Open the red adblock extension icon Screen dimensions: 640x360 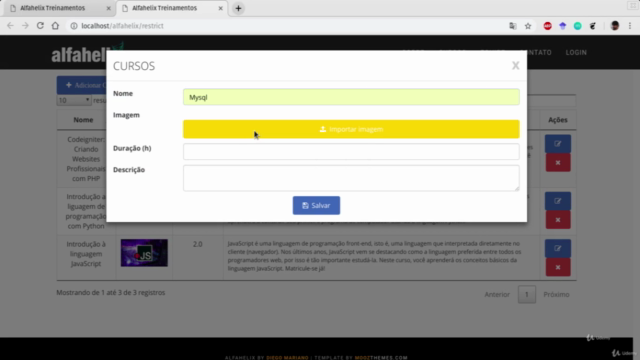click(547, 26)
